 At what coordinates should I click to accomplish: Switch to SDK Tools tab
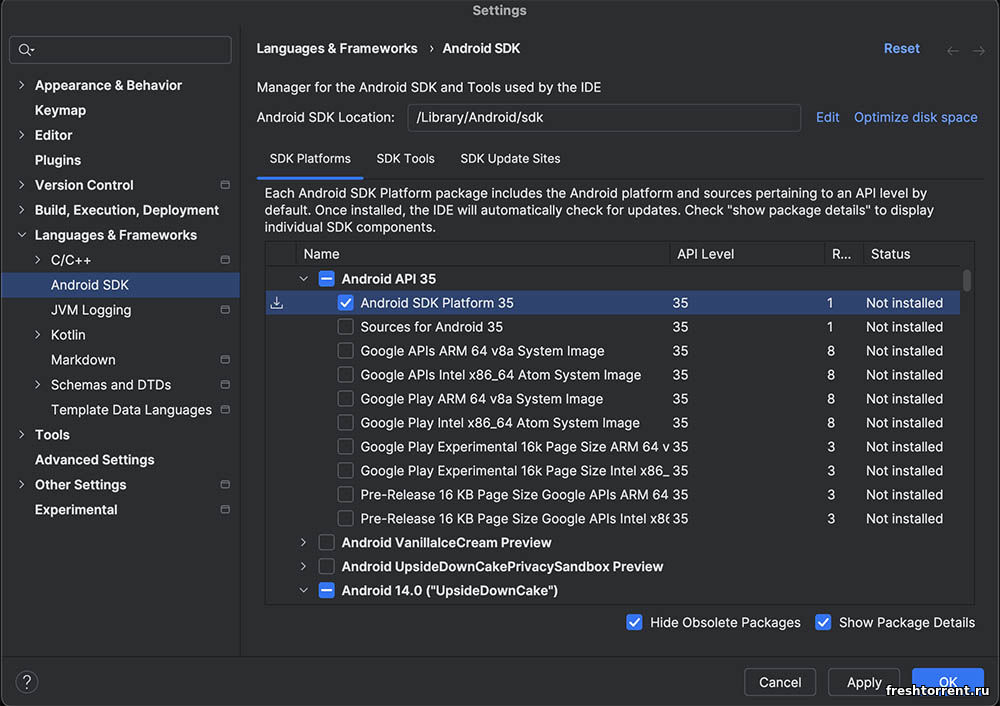point(406,159)
